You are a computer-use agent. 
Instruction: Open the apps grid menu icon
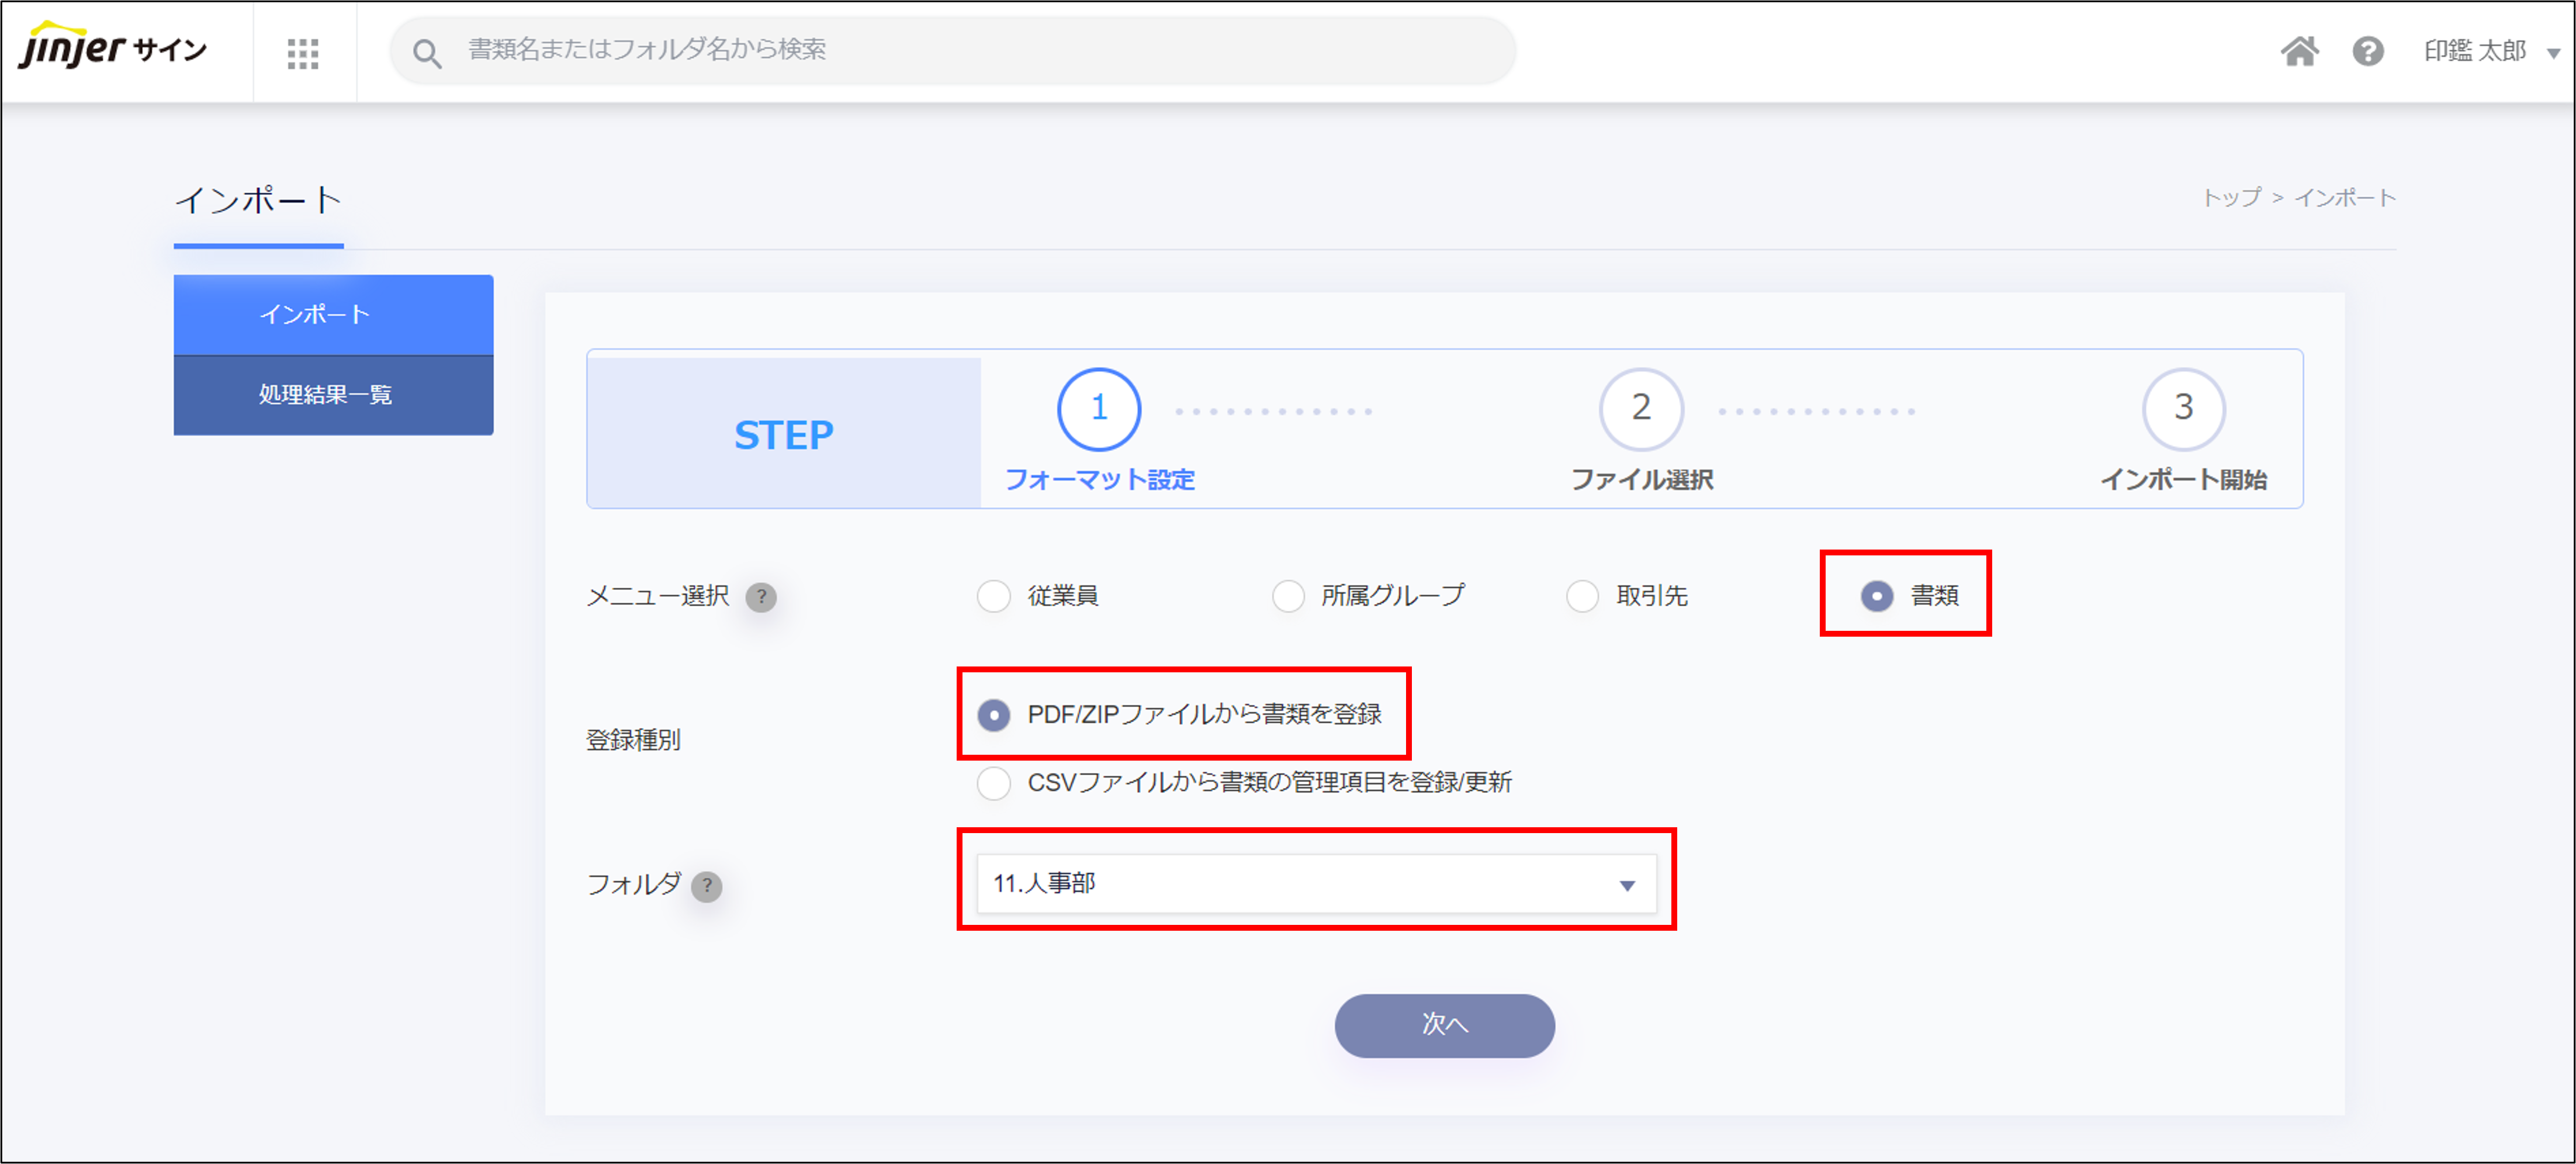[302, 52]
